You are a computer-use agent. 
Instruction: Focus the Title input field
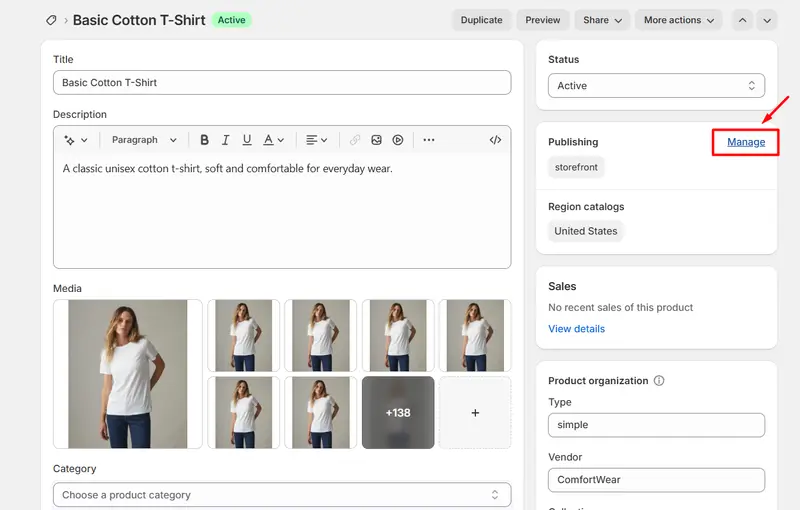[282, 83]
